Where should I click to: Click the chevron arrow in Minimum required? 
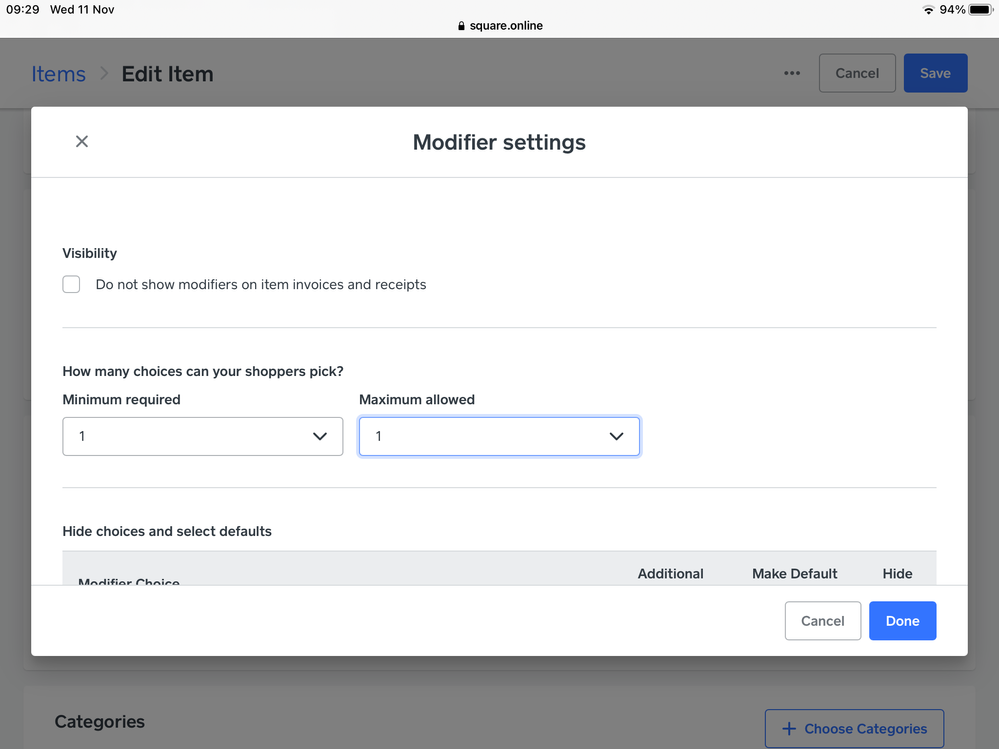click(x=320, y=437)
